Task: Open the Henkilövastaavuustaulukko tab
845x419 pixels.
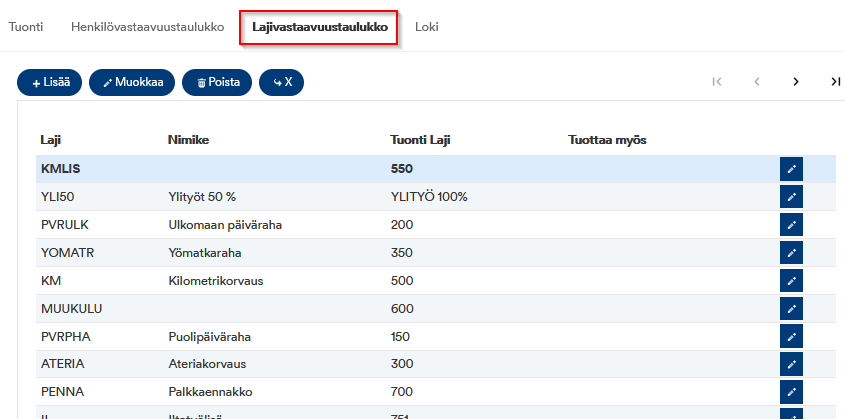Action: pos(148,27)
